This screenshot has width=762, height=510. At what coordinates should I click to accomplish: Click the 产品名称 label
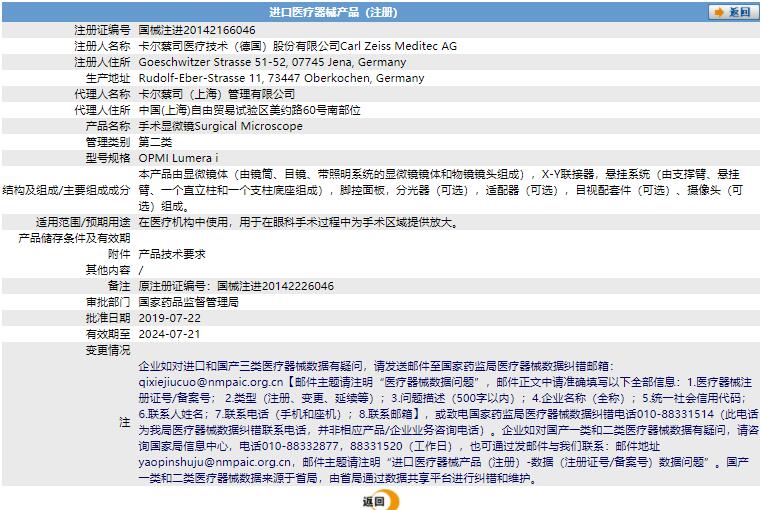click(108, 126)
